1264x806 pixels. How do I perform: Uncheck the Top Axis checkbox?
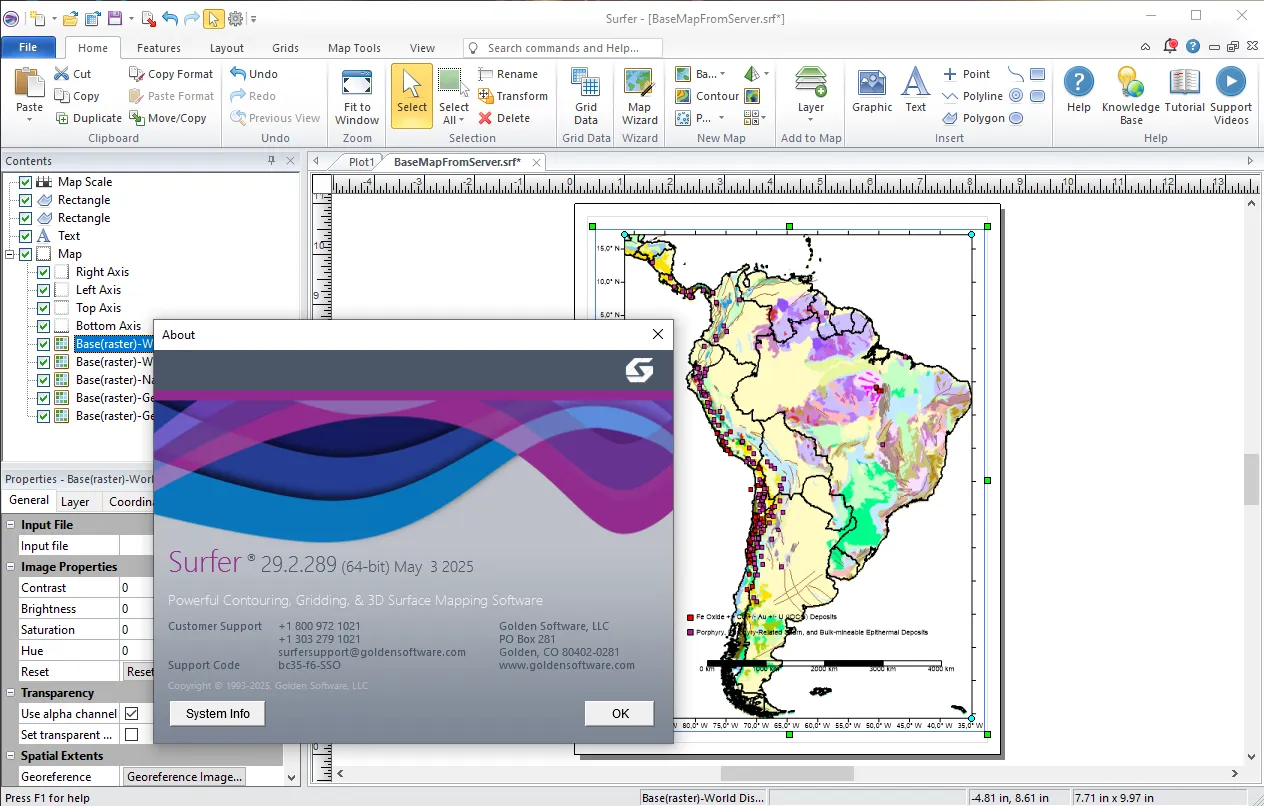(44, 308)
